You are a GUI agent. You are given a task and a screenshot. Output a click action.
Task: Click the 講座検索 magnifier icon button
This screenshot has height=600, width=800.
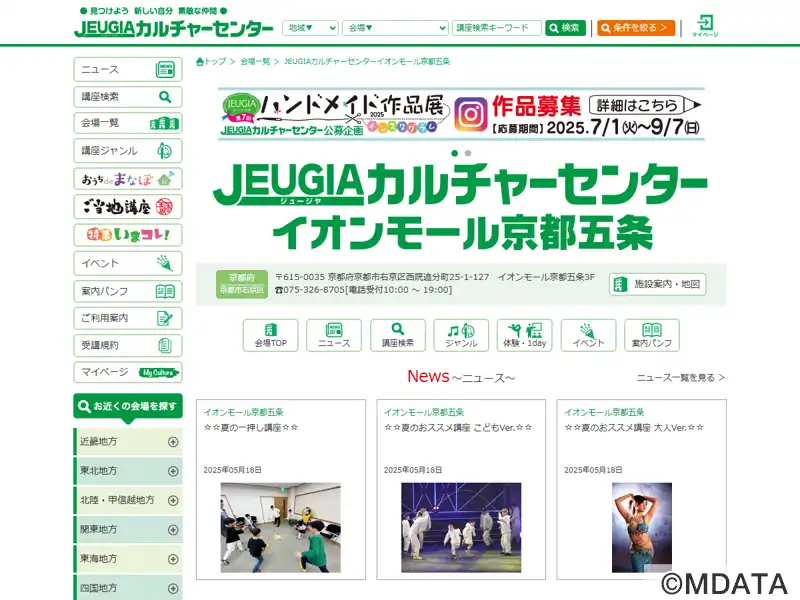[397, 335]
